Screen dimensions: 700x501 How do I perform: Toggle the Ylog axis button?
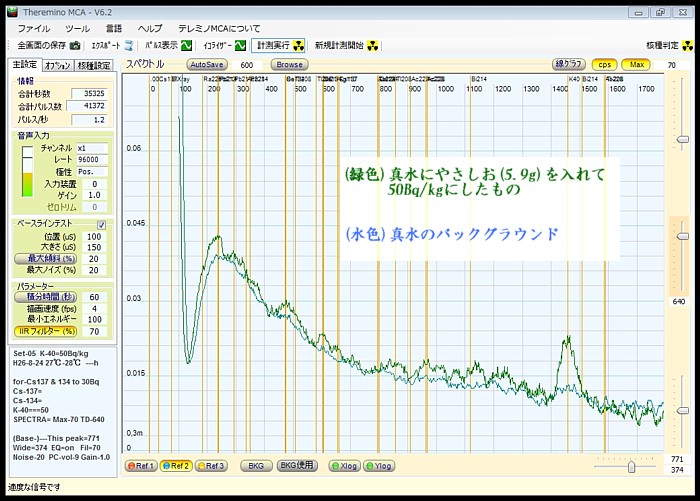pos(379,466)
